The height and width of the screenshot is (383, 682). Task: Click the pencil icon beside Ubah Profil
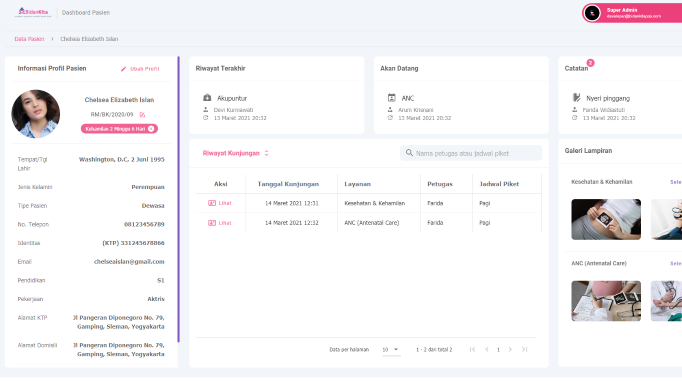tap(124, 69)
